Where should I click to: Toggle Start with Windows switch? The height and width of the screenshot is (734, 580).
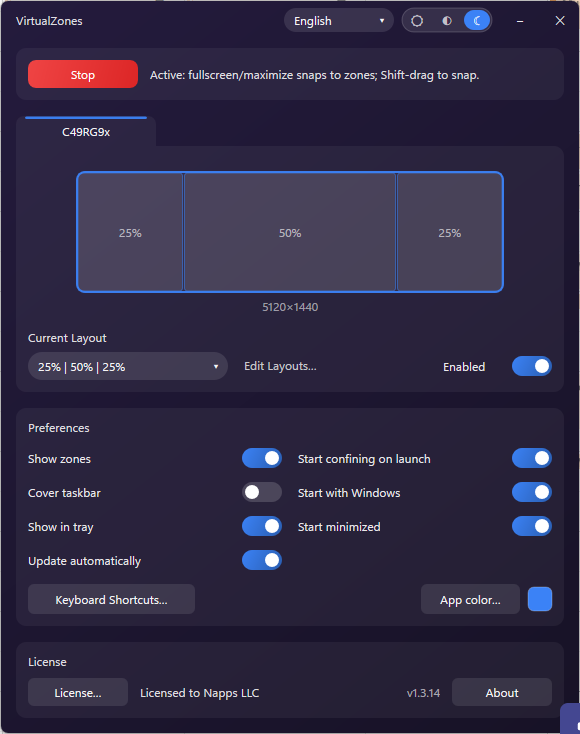click(x=531, y=492)
